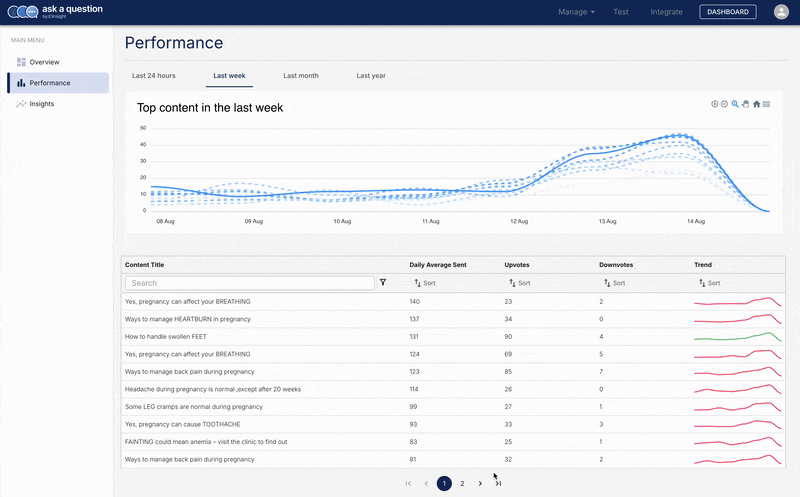
Task: Switch to the Last month tab
Action: [300, 76]
